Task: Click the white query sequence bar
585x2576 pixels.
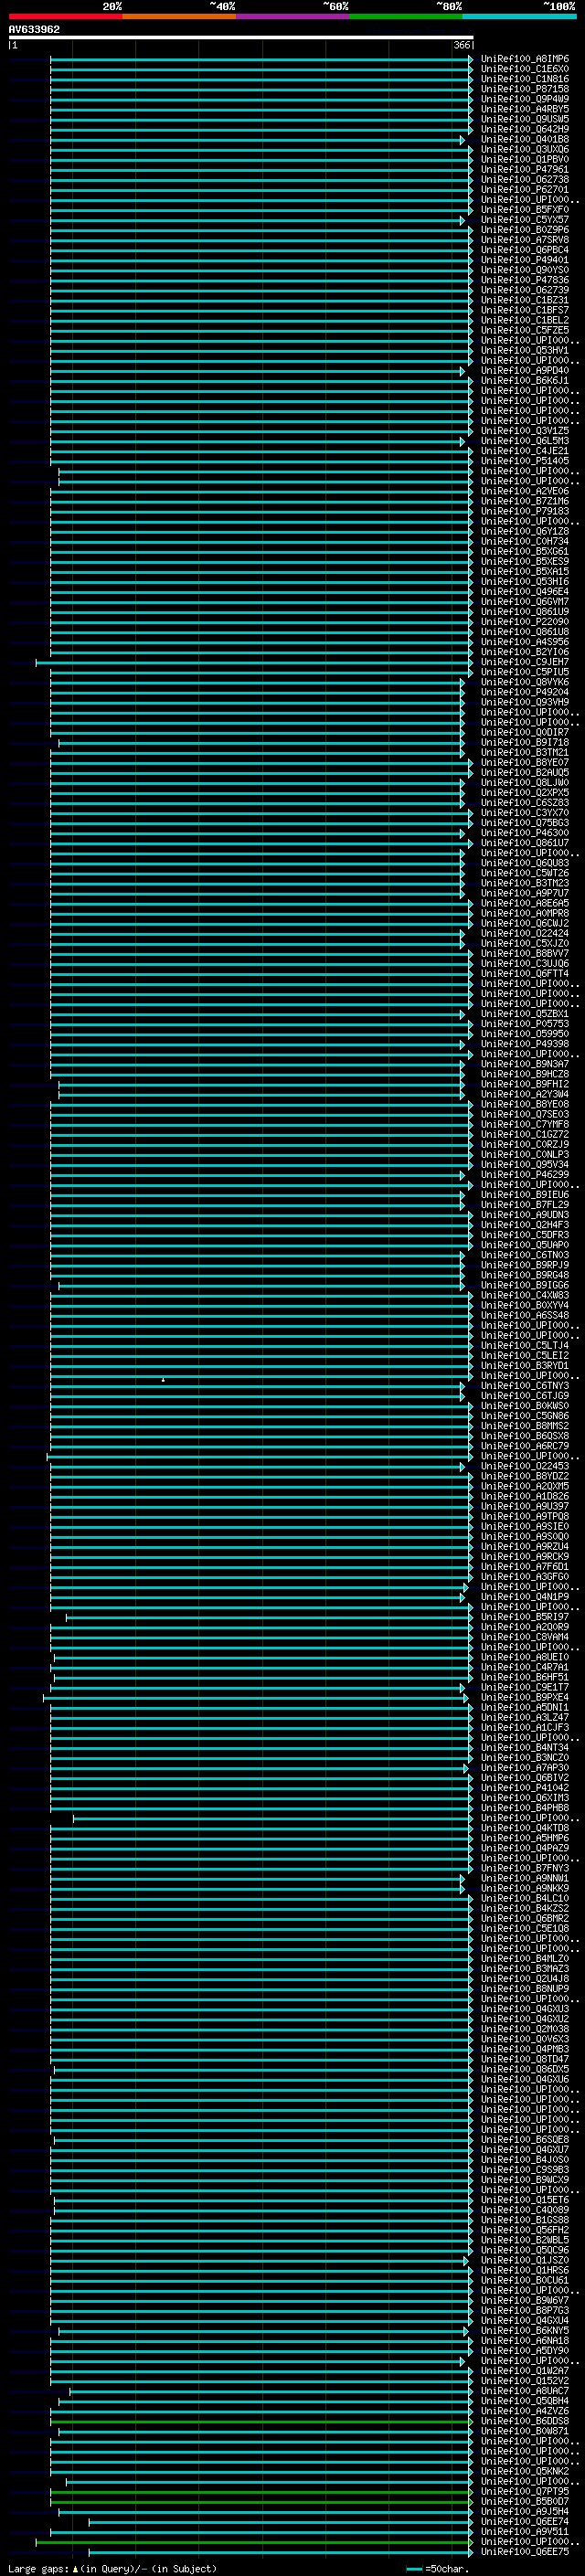Action: pyautogui.click(x=241, y=37)
